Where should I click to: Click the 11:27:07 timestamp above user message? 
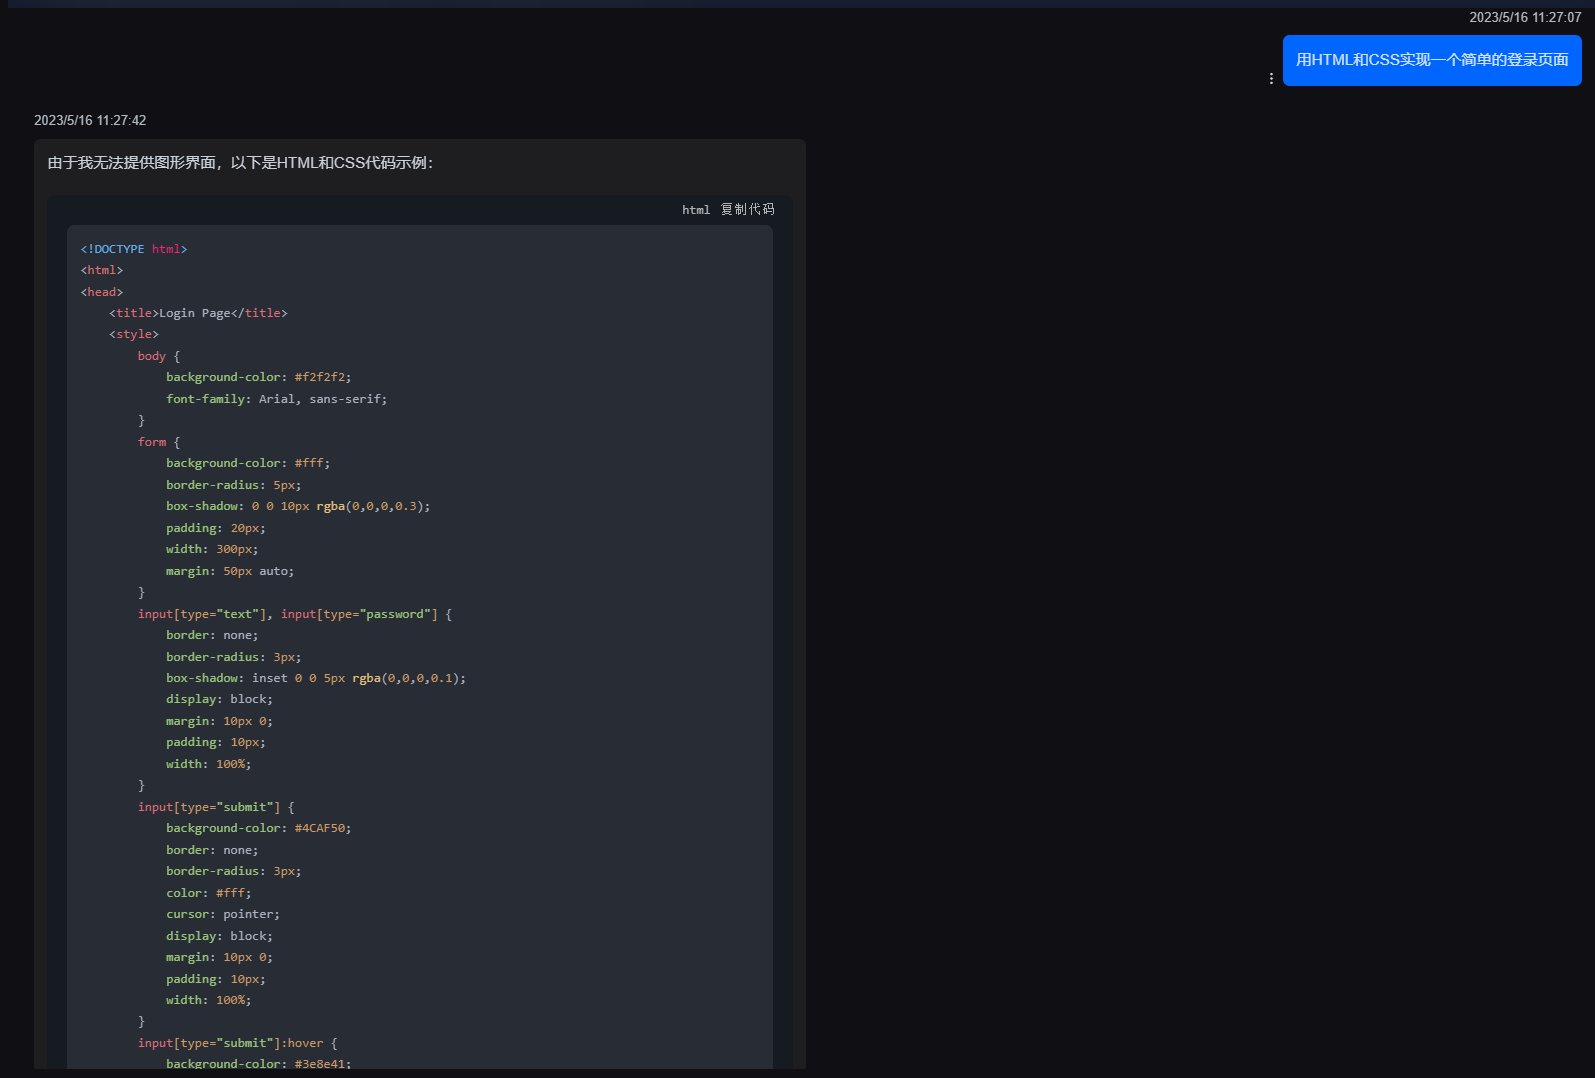(1524, 17)
